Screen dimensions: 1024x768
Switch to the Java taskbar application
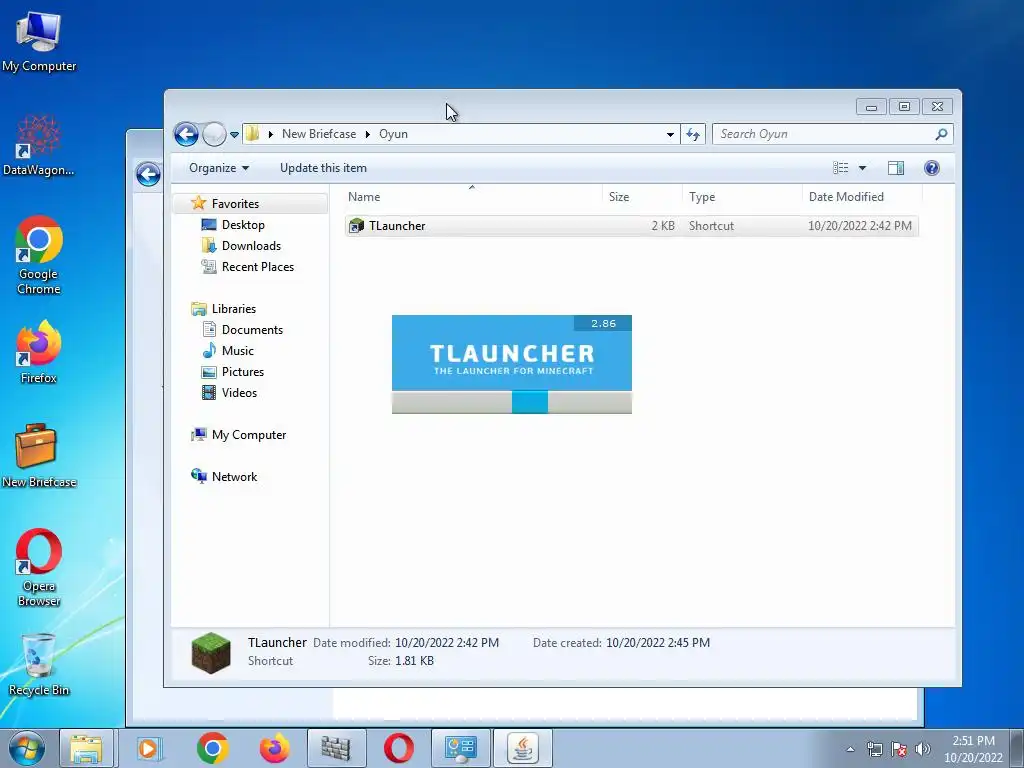click(x=522, y=748)
